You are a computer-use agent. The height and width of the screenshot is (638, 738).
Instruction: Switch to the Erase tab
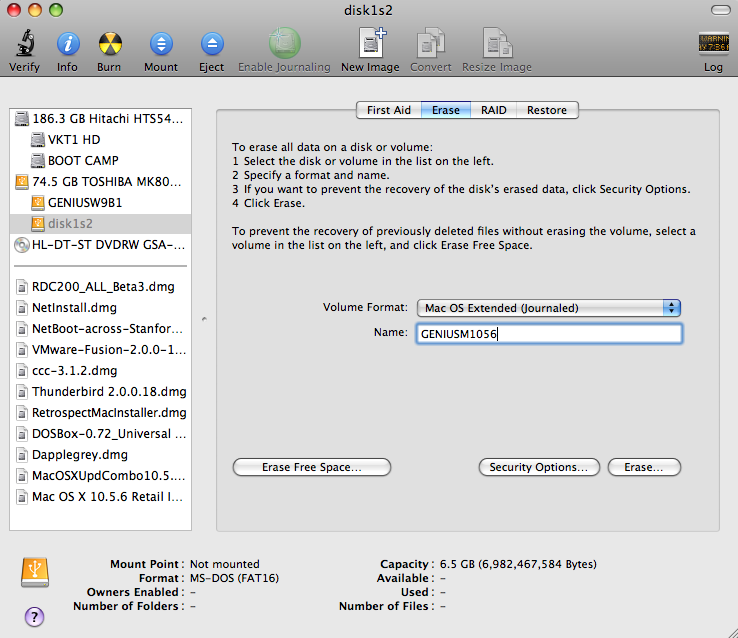pyautogui.click(x=446, y=110)
